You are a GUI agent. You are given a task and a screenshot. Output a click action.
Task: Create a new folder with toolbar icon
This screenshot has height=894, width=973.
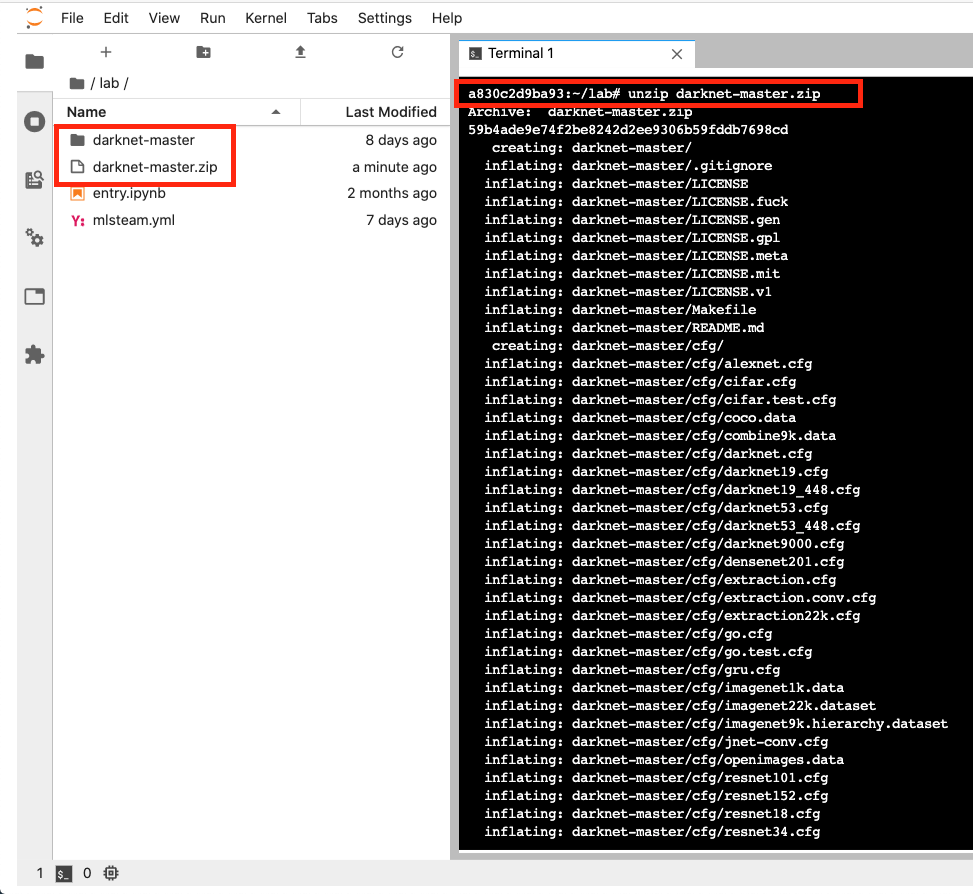click(204, 52)
